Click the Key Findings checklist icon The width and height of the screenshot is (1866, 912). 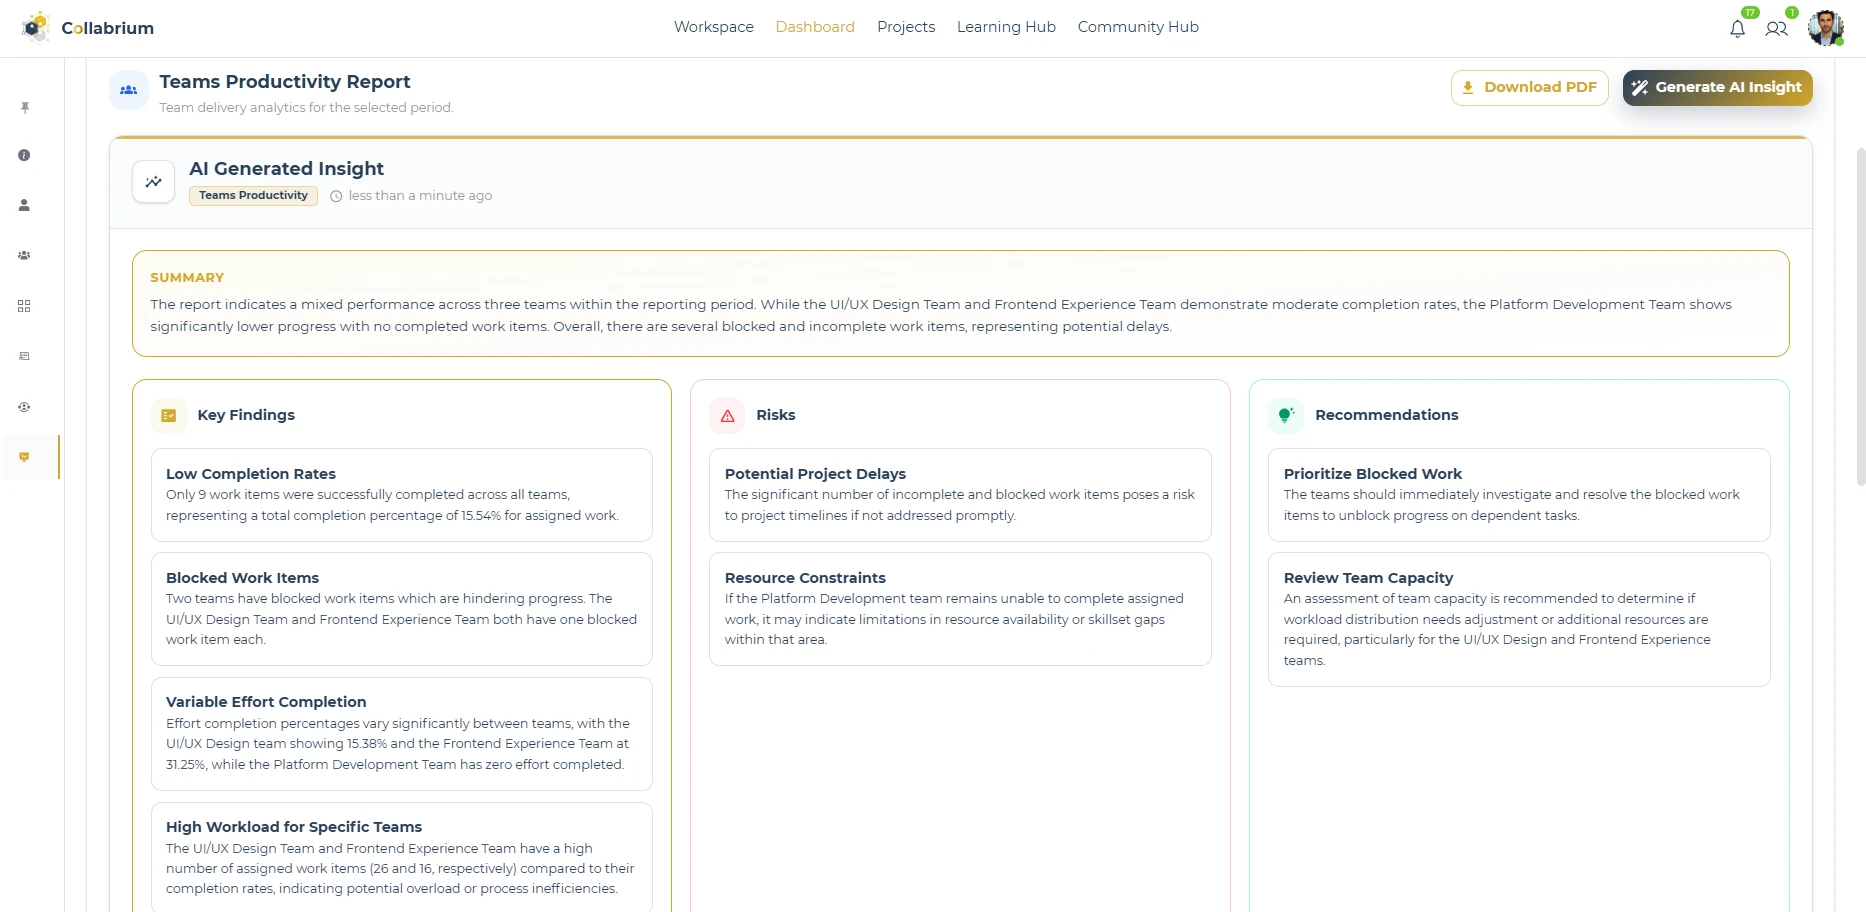coord(169,415)
